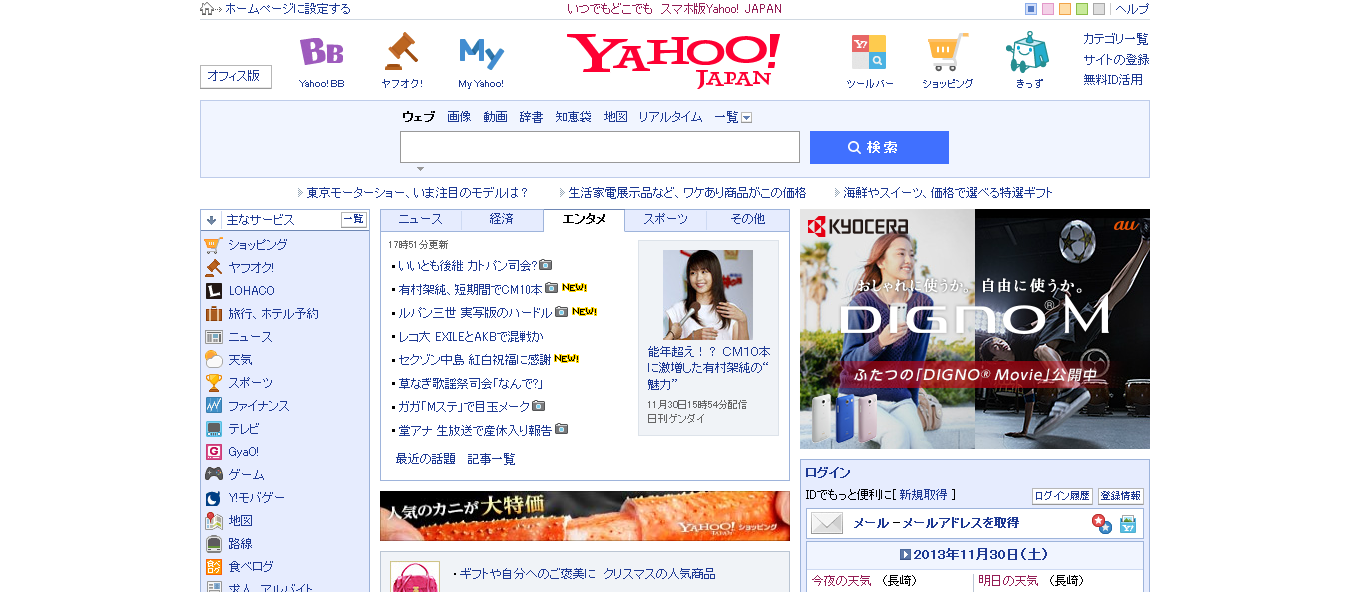Open the 有村架純 photo thumbnail
Image resolution: width=1349 pixels, height=592 pixels.
click(x=708, y=294)
